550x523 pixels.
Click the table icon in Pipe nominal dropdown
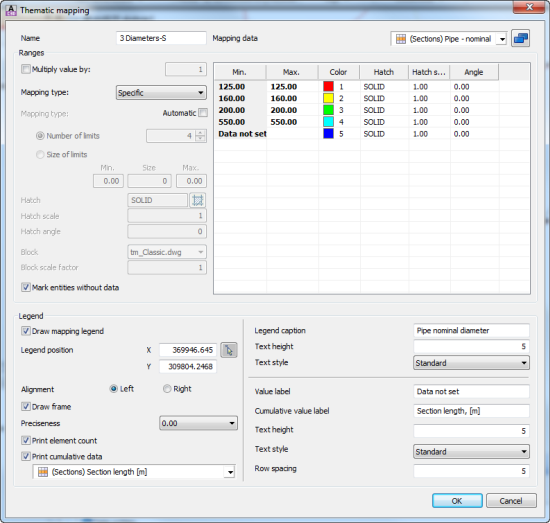[401, 39]
